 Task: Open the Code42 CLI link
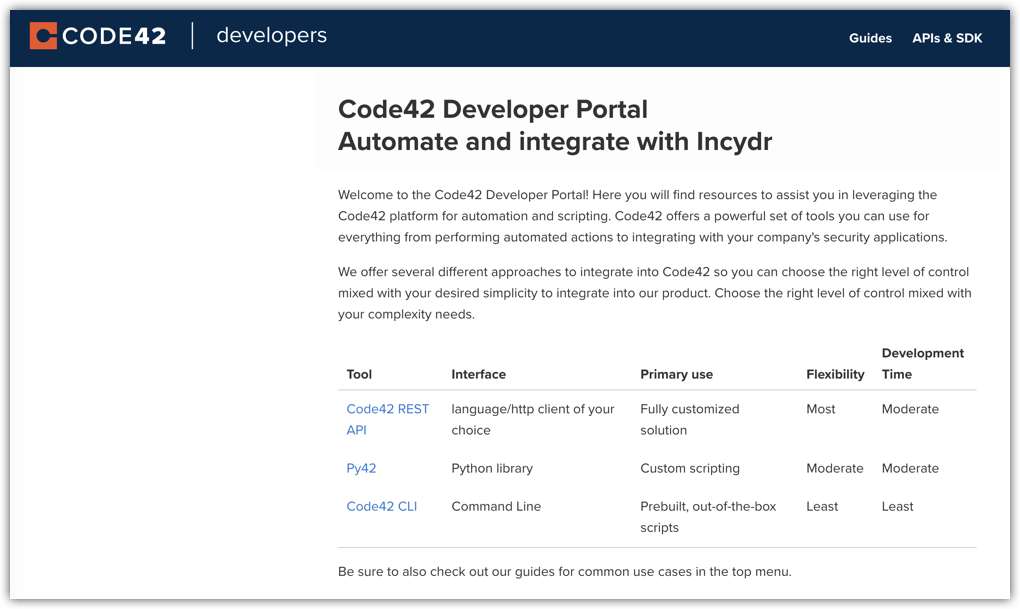pyautogui.click(x=382, y=506)
